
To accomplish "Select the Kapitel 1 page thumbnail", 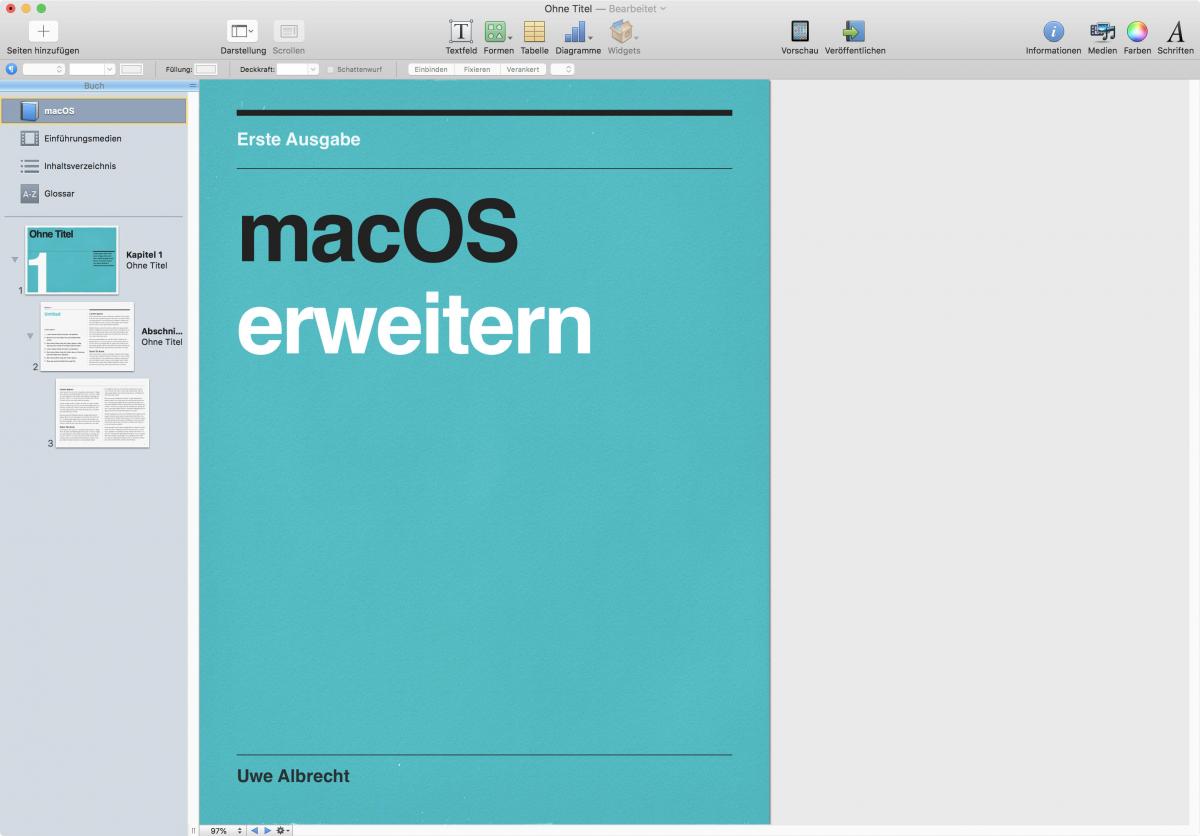I will tap(72, 260).
